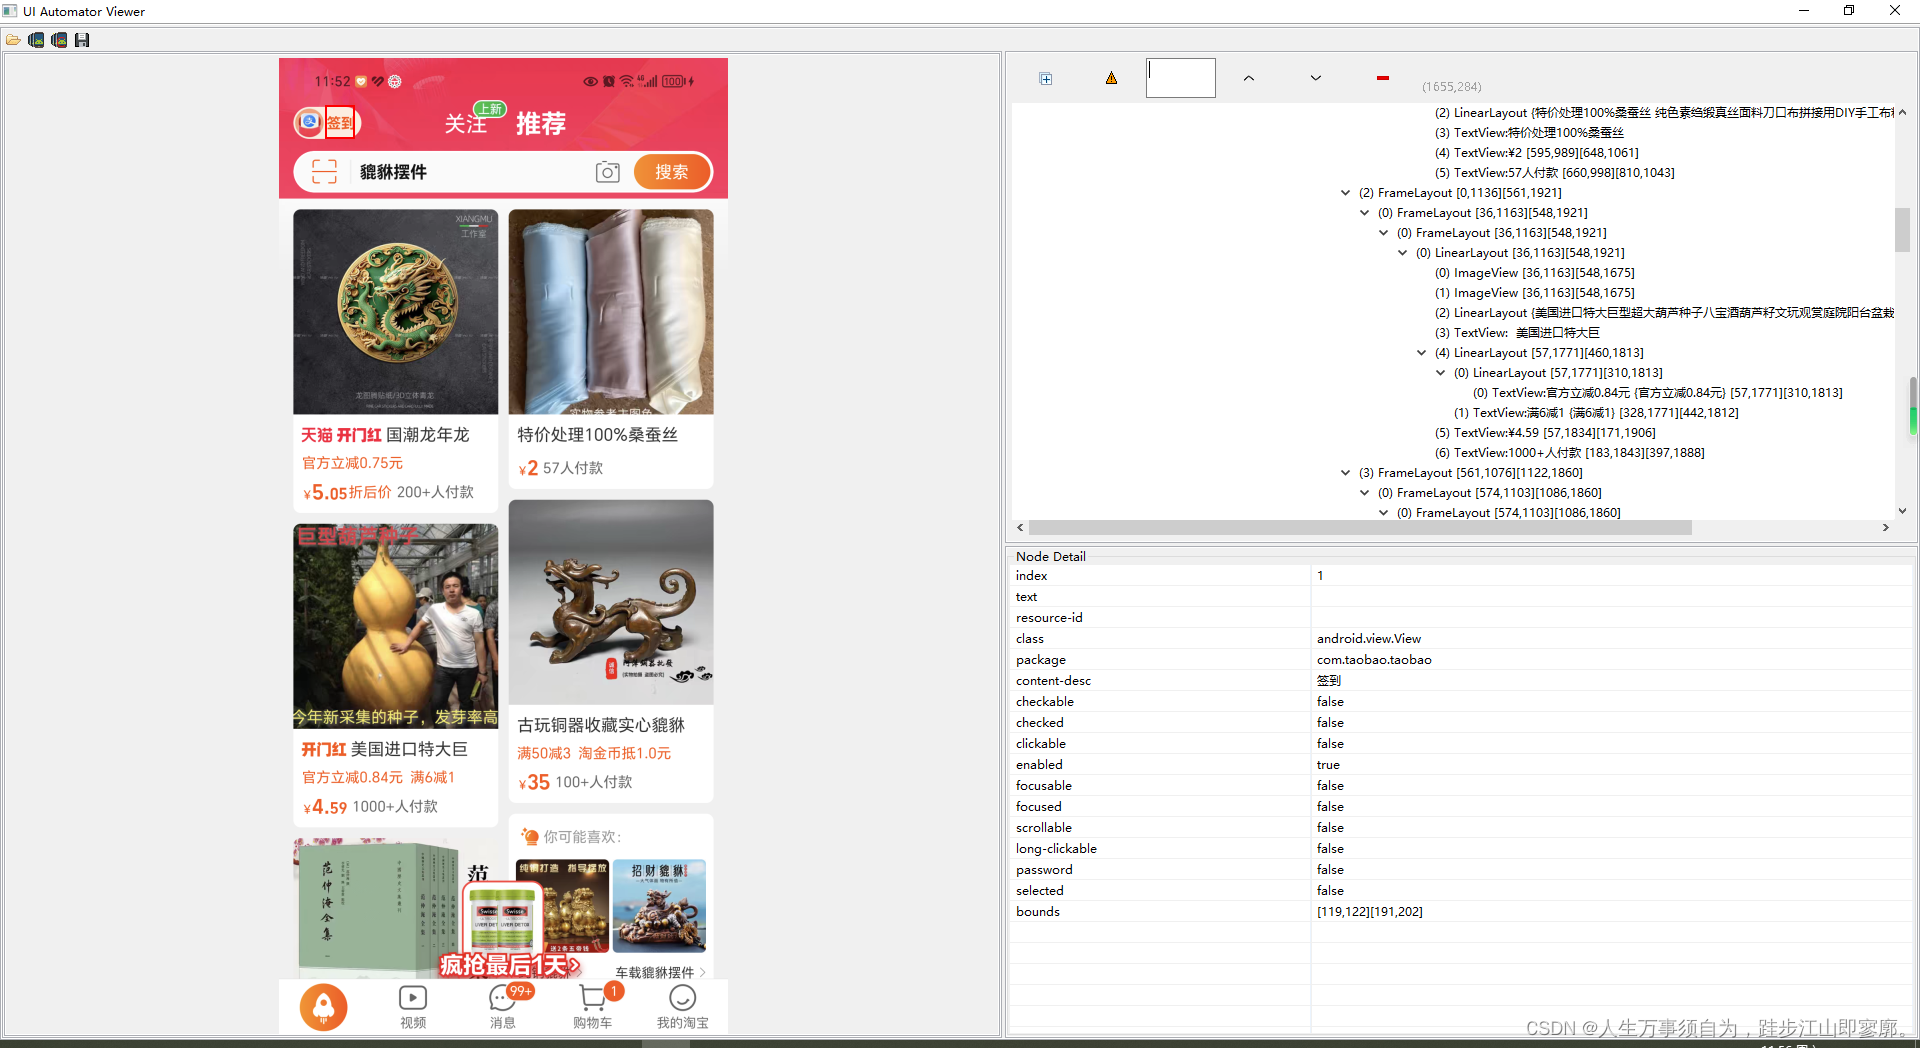Capture Device Screenshot with first phone icon
Image resolution: width=1920 pixels, height=1048 pixels.
tap(36, 40)
